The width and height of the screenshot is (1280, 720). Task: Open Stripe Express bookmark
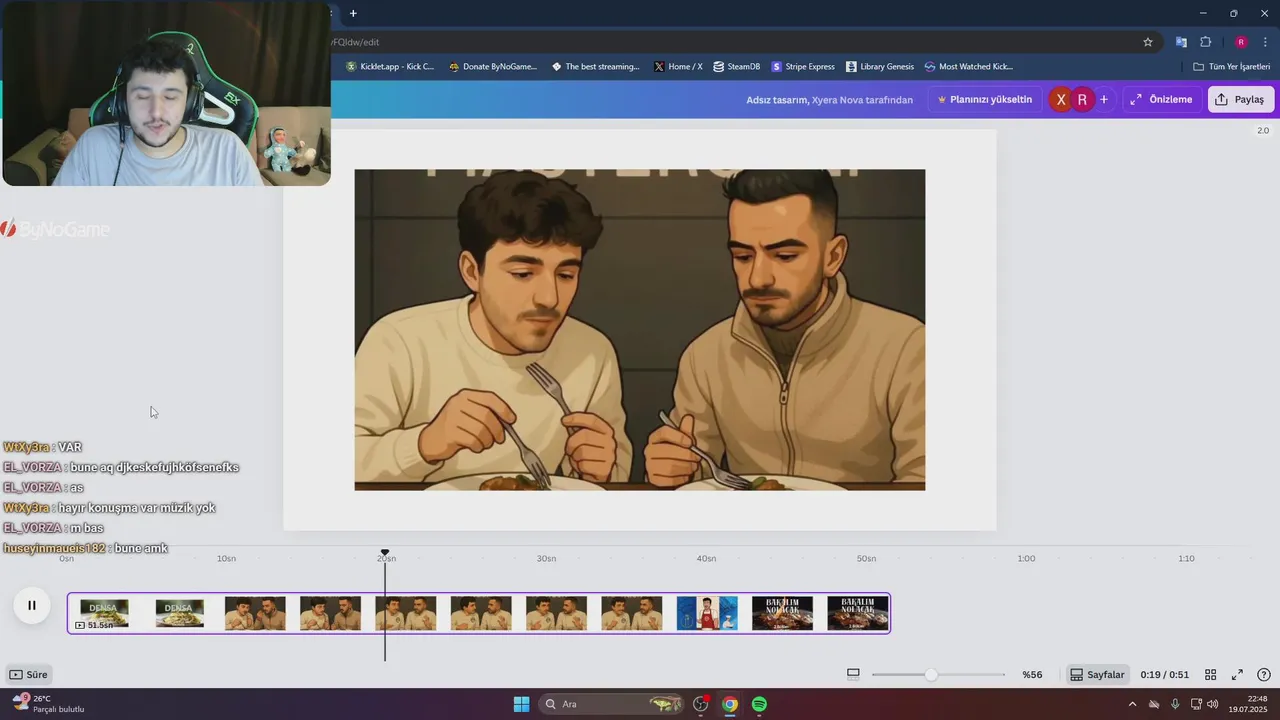pos(803,66)
